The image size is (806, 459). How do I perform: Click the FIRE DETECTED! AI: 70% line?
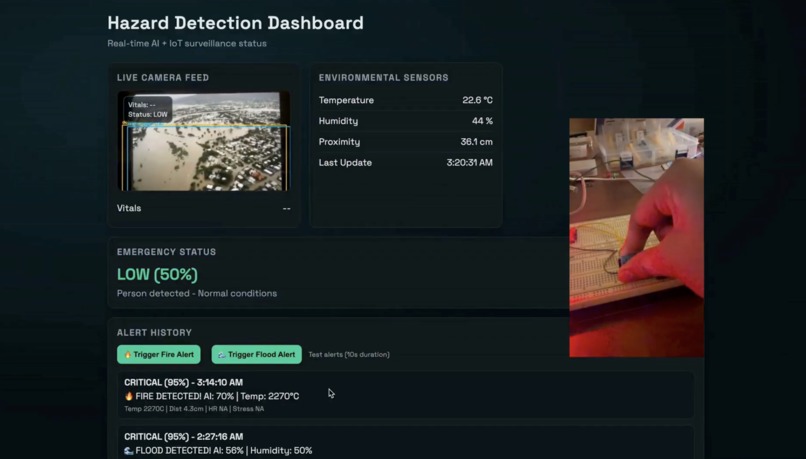pos(212,396)
